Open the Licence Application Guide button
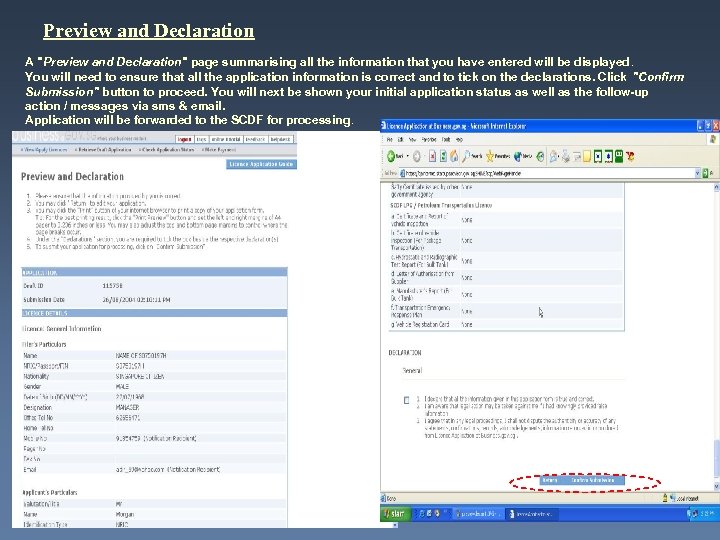The width and height of the screenshot is (720, 540). point(261,164)
